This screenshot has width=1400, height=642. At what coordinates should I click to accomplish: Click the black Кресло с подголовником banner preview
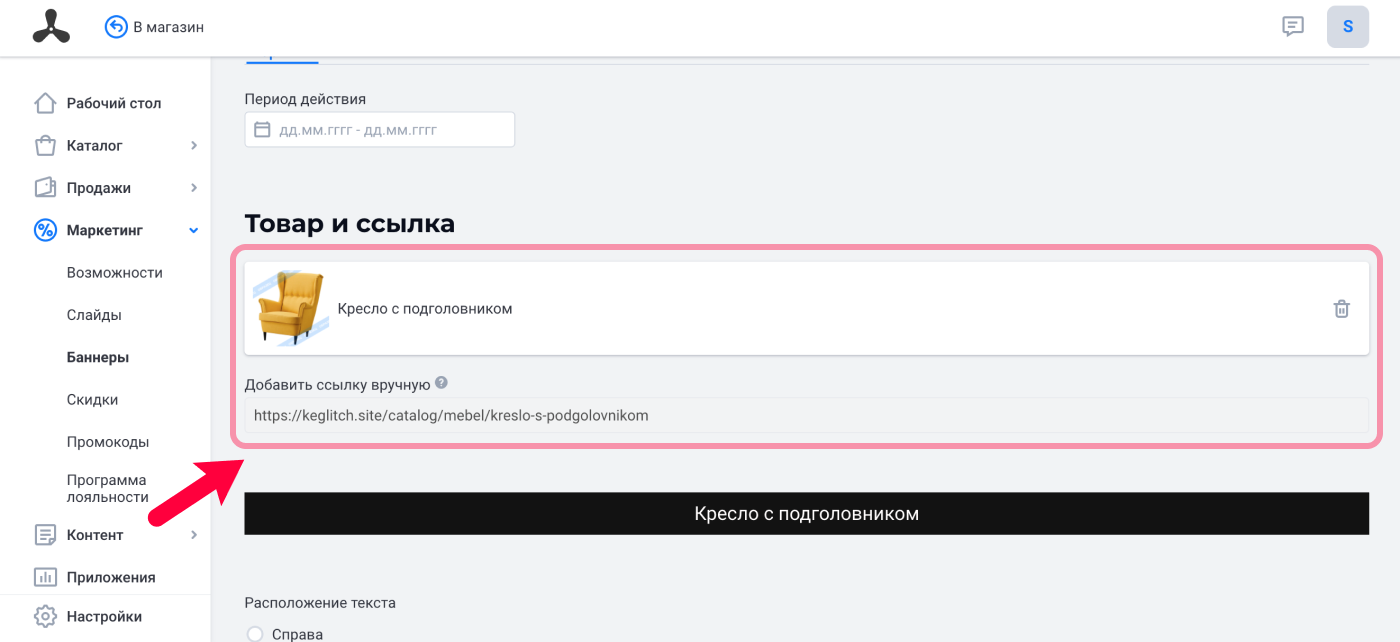pyautogui.click(x=806, y=514)
